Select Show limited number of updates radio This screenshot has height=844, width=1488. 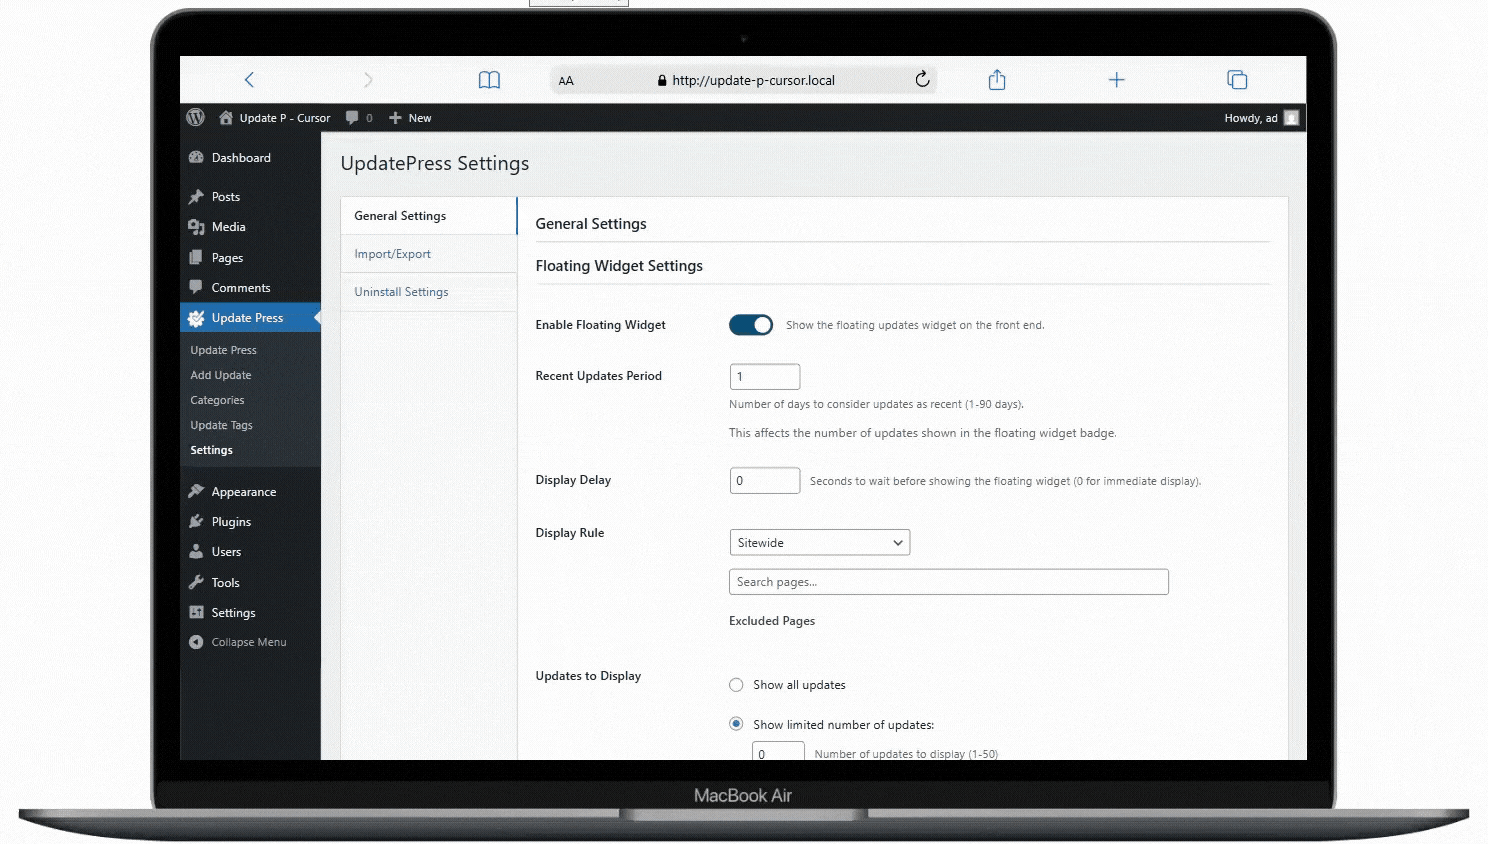[x=736, y=724]
